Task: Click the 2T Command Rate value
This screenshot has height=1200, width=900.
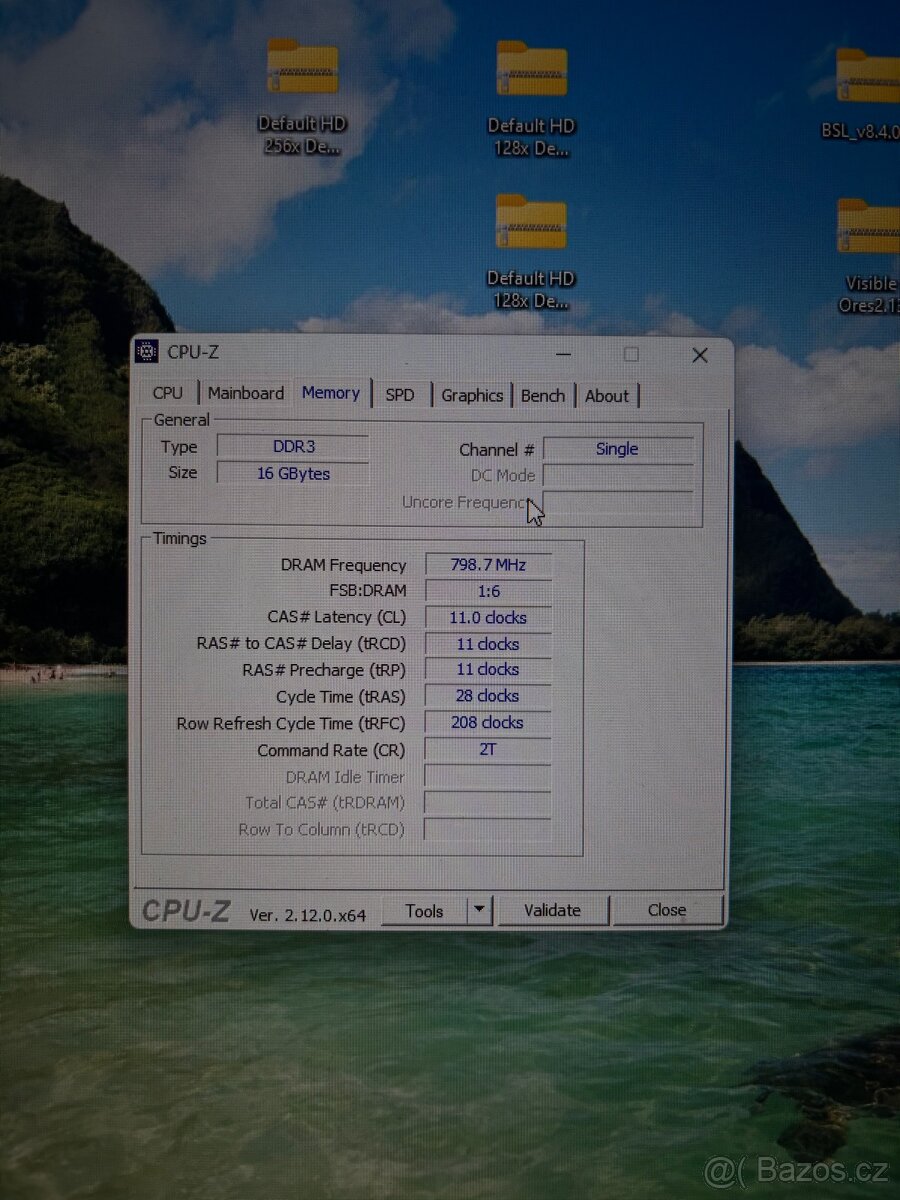Action: coord(488,749)
